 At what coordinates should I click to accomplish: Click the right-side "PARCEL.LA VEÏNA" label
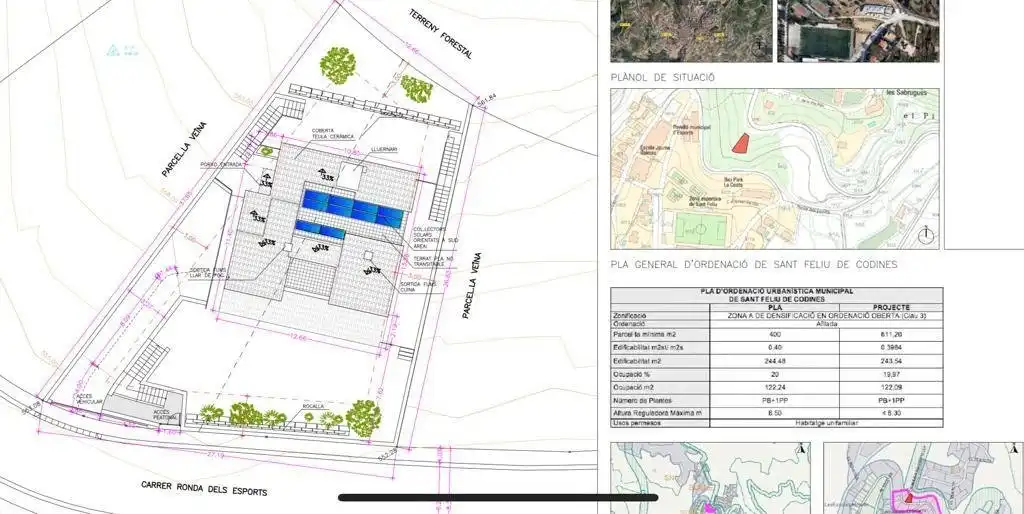pyautogui.click(x=472, y=285)
